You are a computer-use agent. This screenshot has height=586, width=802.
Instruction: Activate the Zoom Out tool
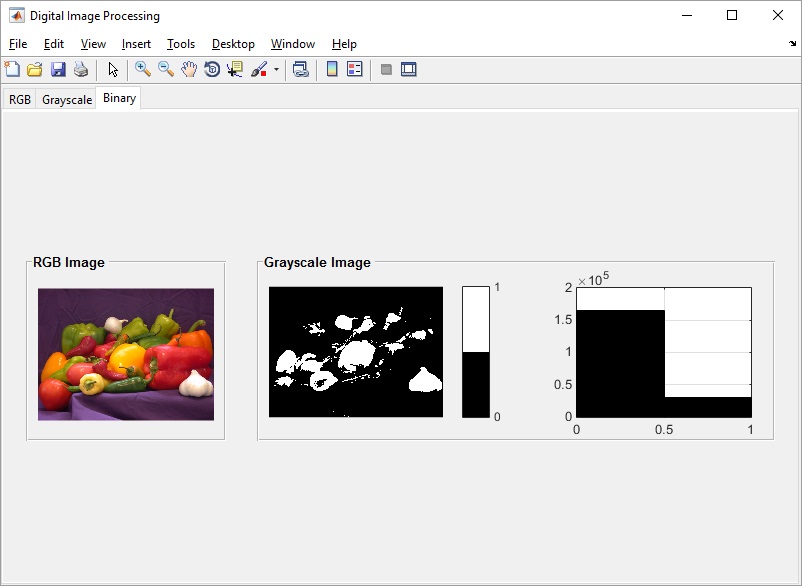point(166,69)
